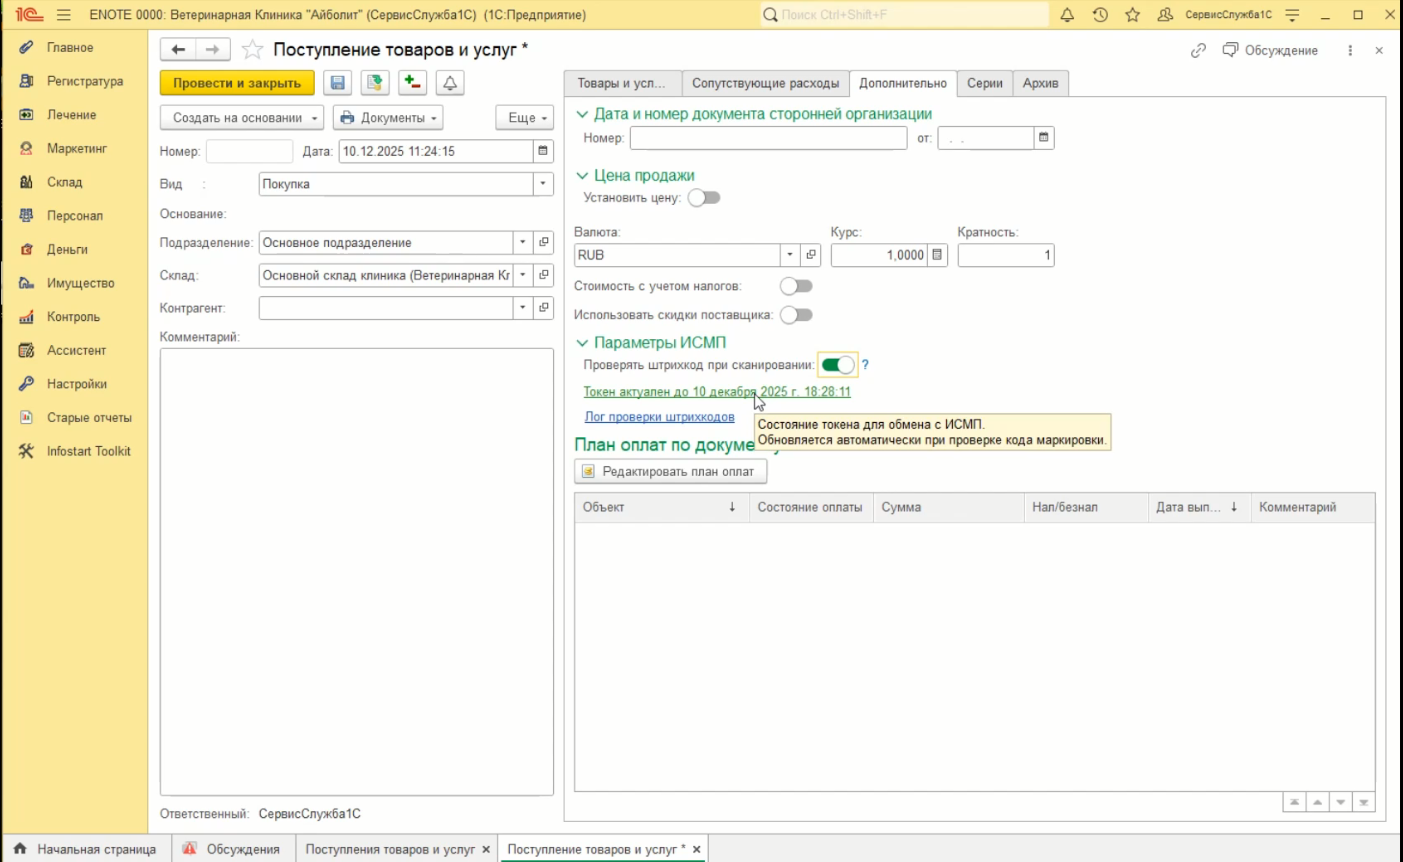This screenshot has width=1403, height=862.
Task: Click the save document floppy disk icon
Action: [337, 83]
